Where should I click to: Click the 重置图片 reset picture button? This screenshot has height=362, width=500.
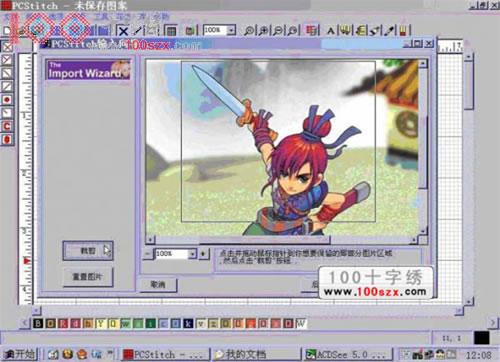[x=88, y=277]
